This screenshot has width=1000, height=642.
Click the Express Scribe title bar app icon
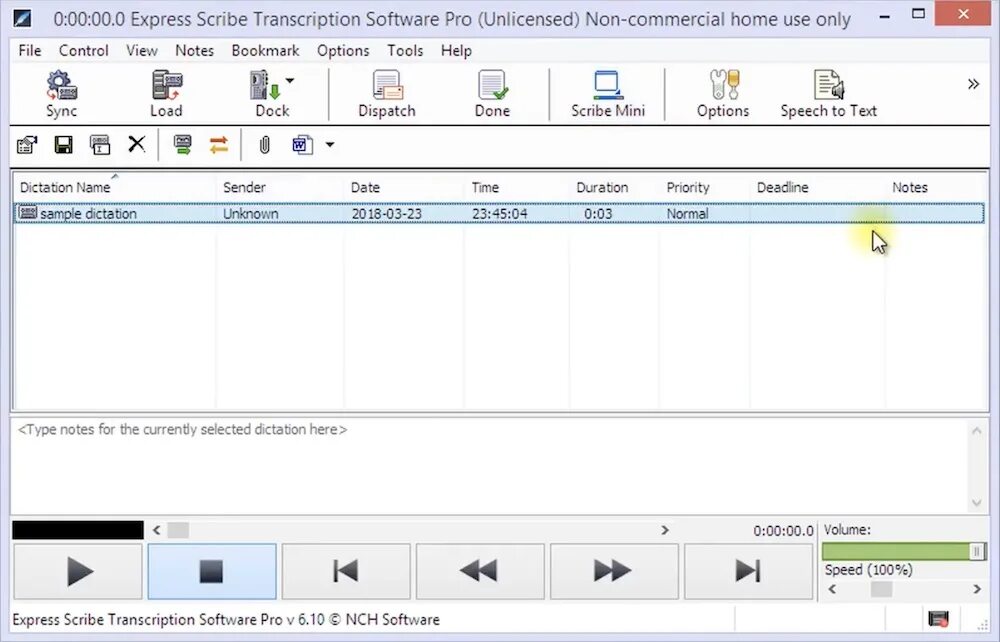tap(23, 18)
